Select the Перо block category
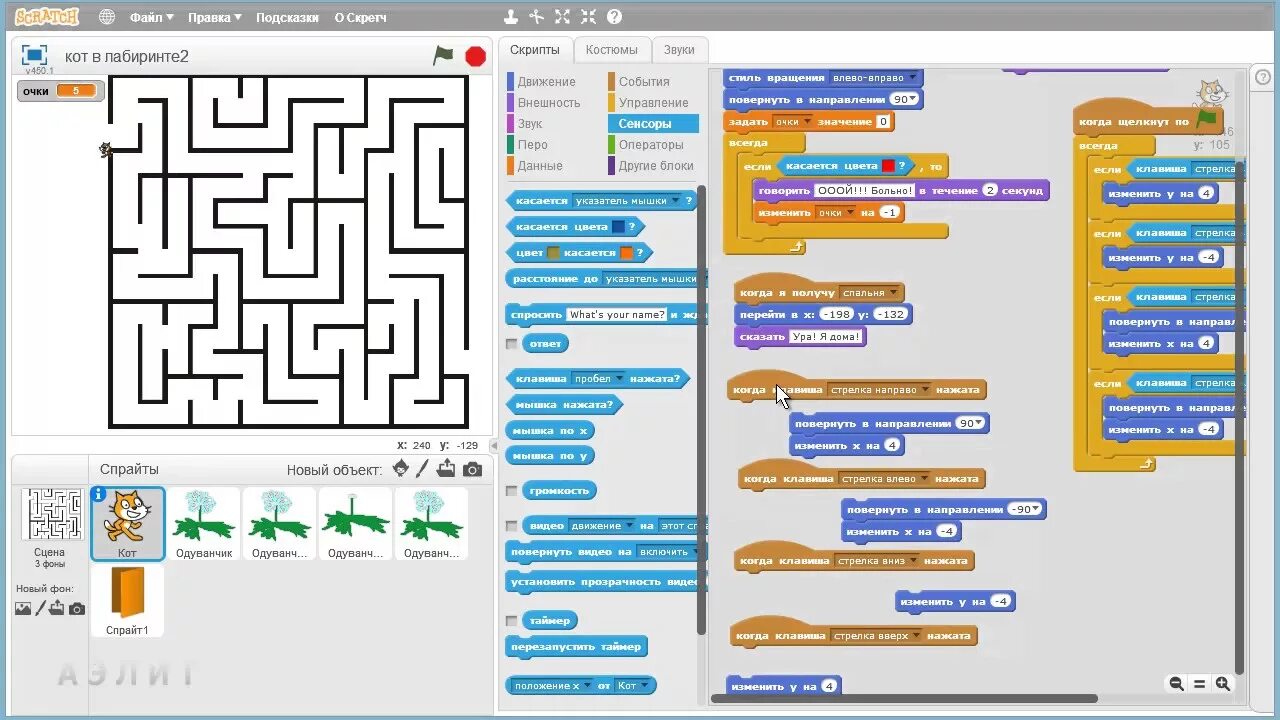 click(532, 145)
